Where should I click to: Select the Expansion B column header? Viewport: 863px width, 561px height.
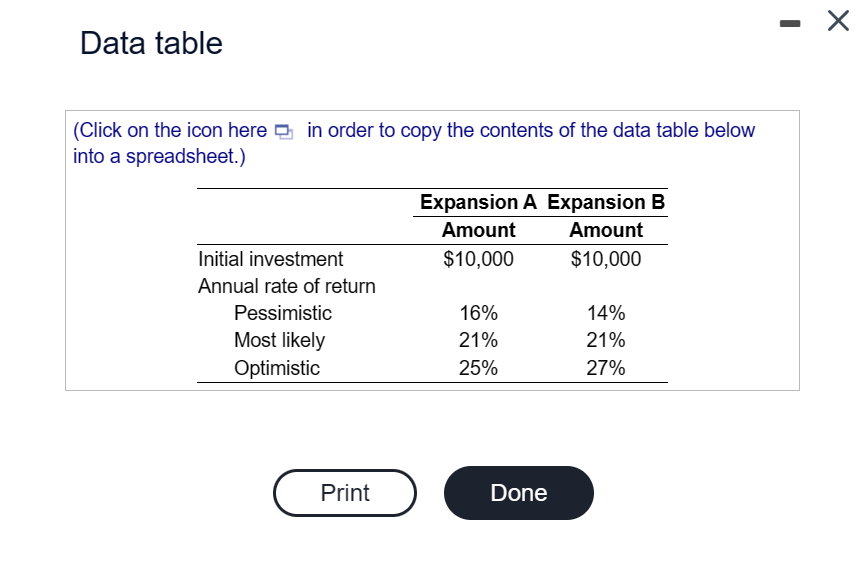pyautogui.click(x=606, y=202)
